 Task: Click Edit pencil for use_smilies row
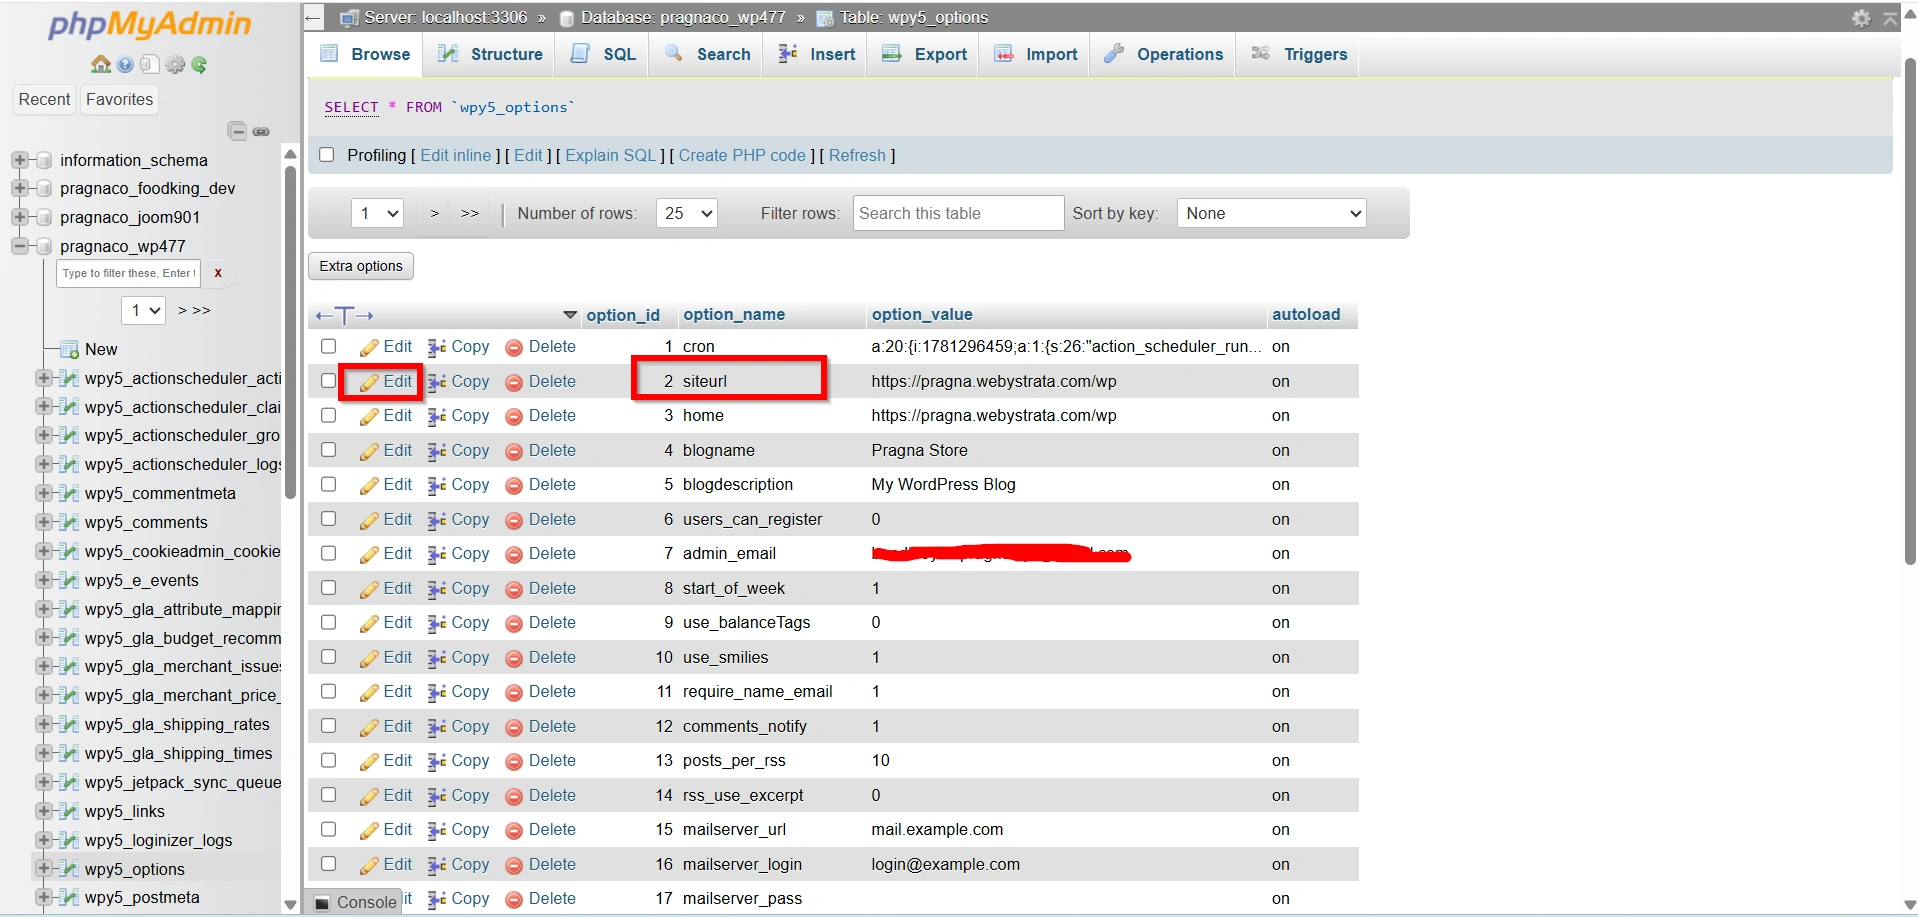pyautogui.click(x=369, y=658)
